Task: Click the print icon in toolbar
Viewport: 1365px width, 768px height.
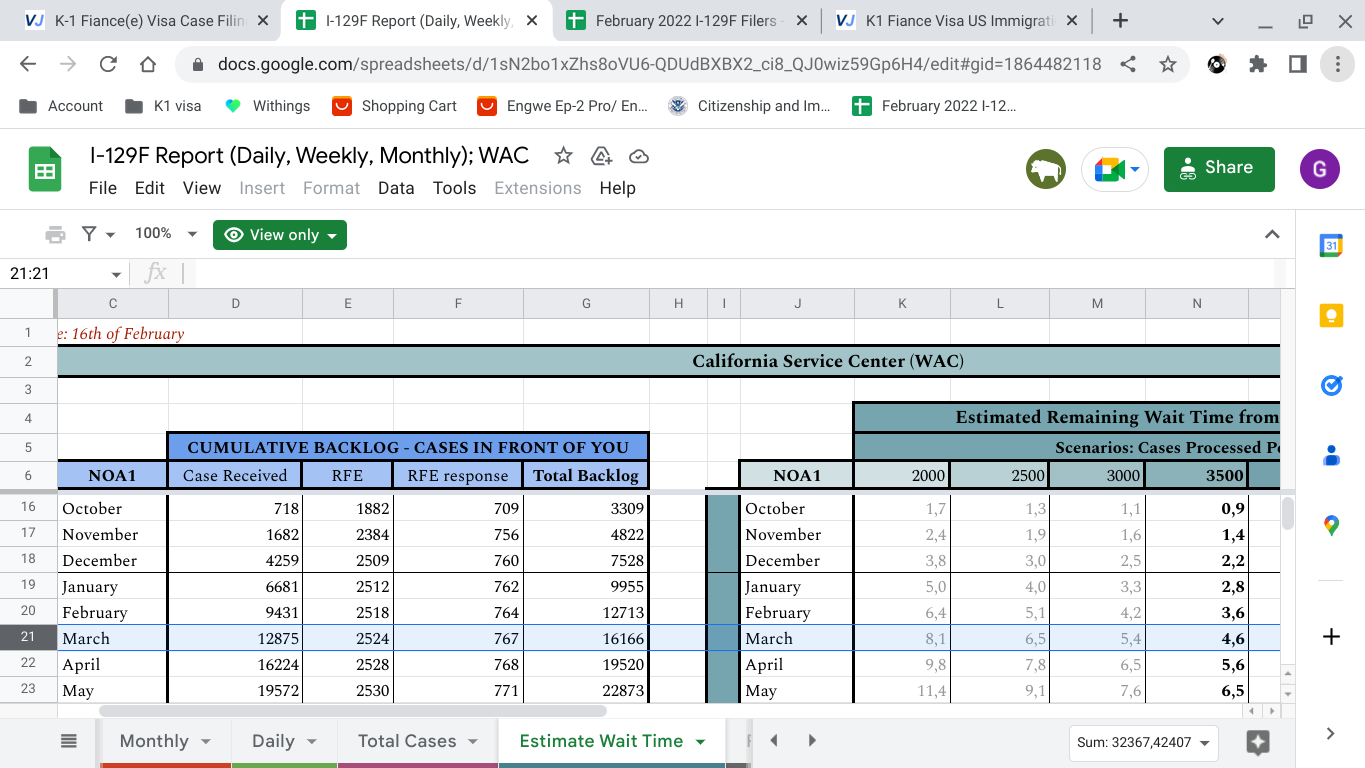Action: (55, 234)
